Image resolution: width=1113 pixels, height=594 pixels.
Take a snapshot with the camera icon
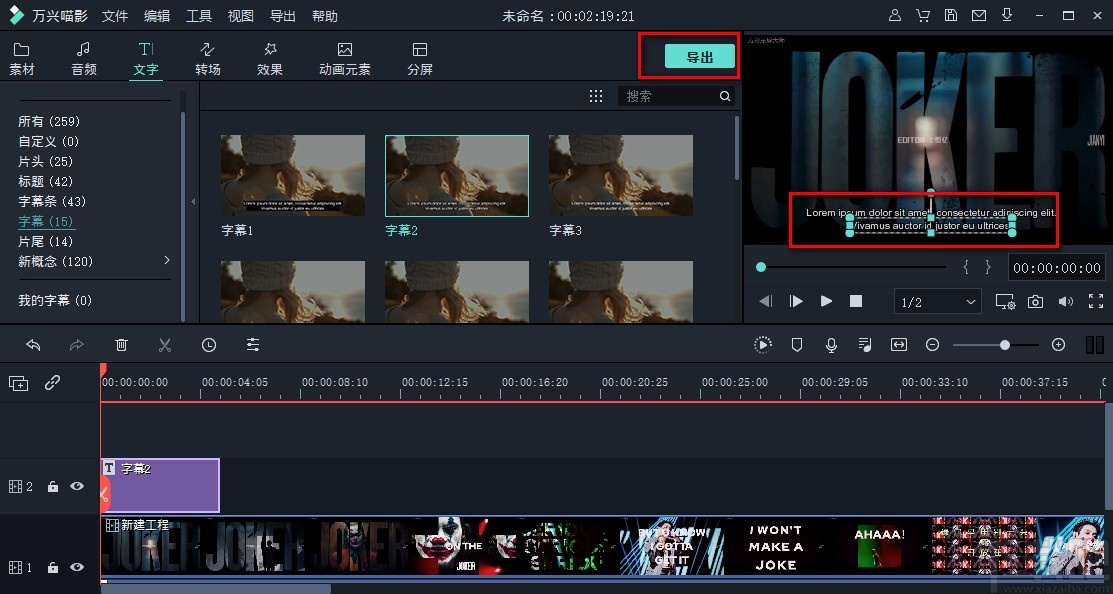1035,300
